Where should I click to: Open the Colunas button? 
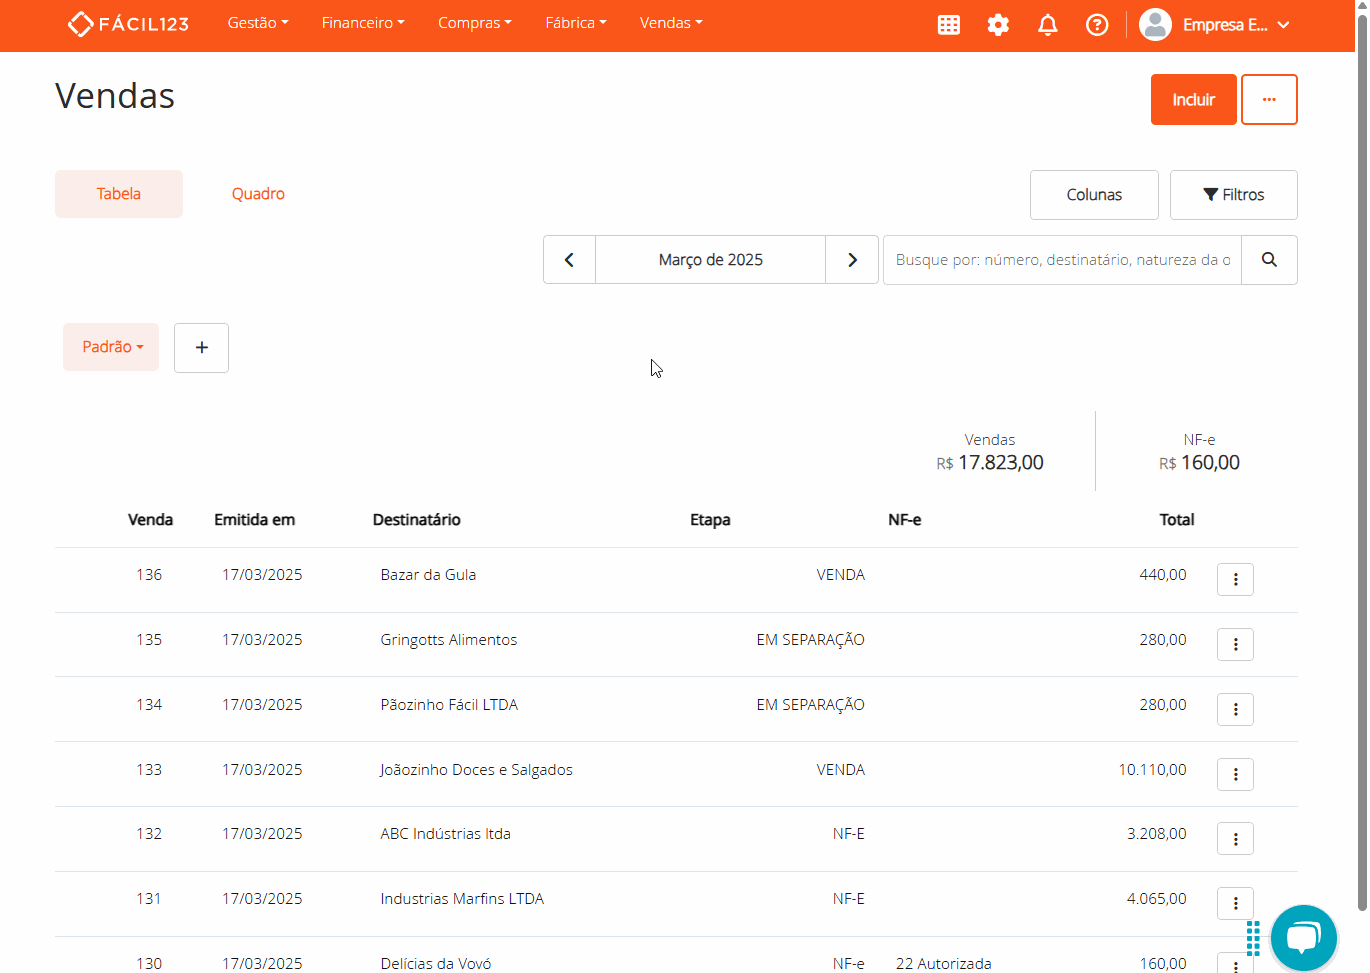(1093, 194)
